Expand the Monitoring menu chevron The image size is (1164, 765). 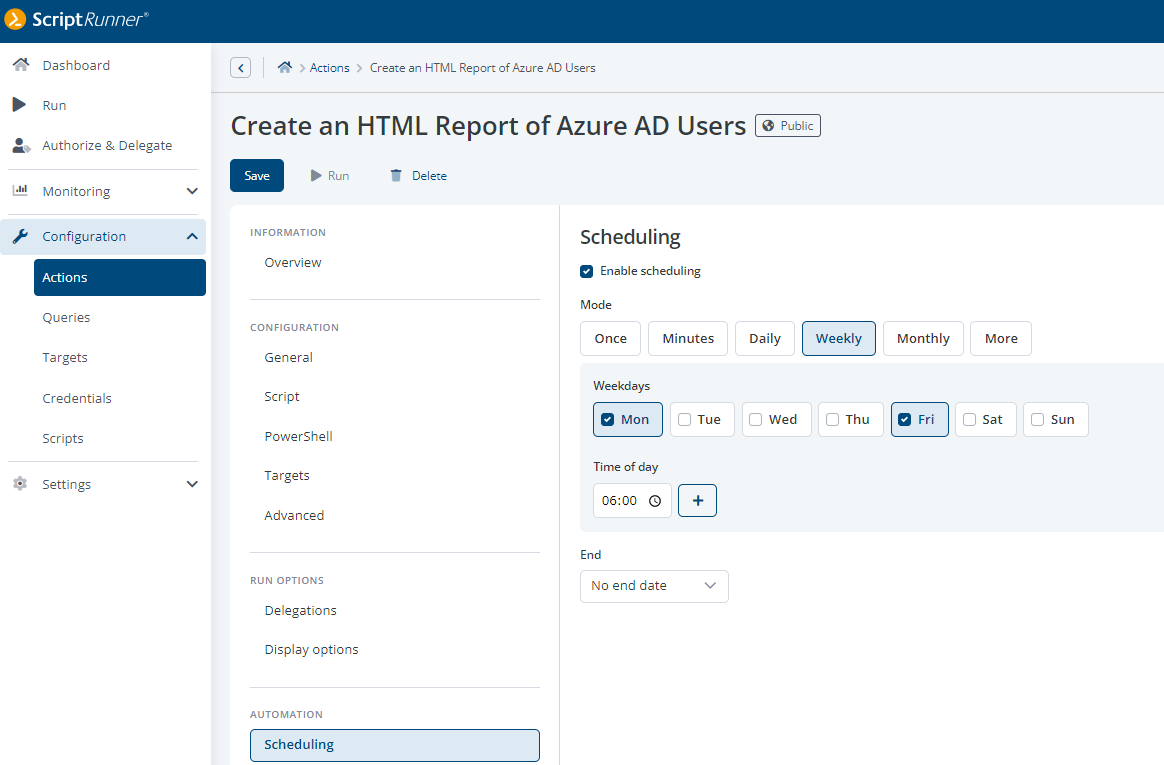click(192, 191)
